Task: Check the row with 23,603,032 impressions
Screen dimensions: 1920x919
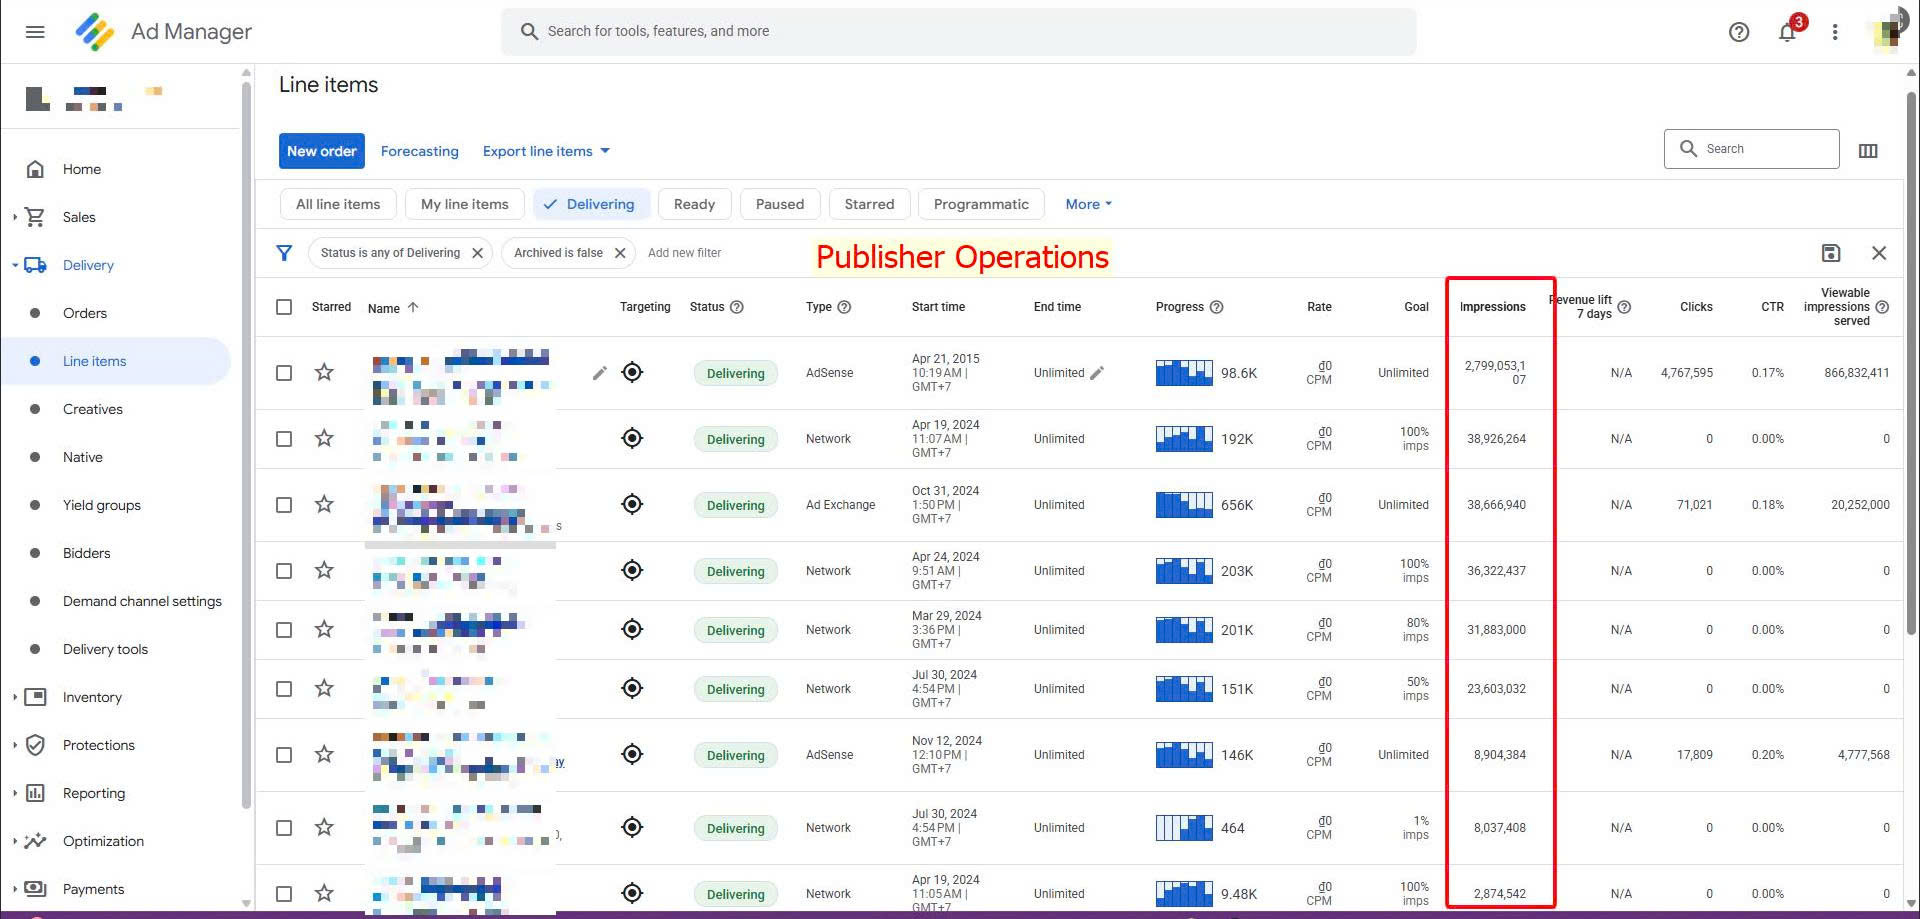Action: point(284,689)
